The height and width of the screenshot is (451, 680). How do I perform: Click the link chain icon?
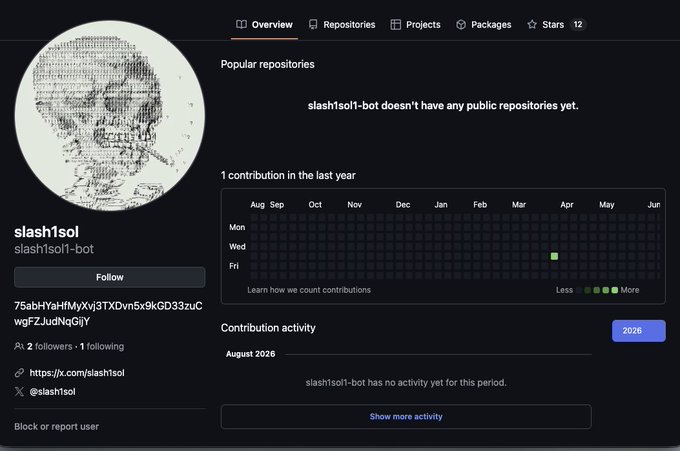click(19, 373)
